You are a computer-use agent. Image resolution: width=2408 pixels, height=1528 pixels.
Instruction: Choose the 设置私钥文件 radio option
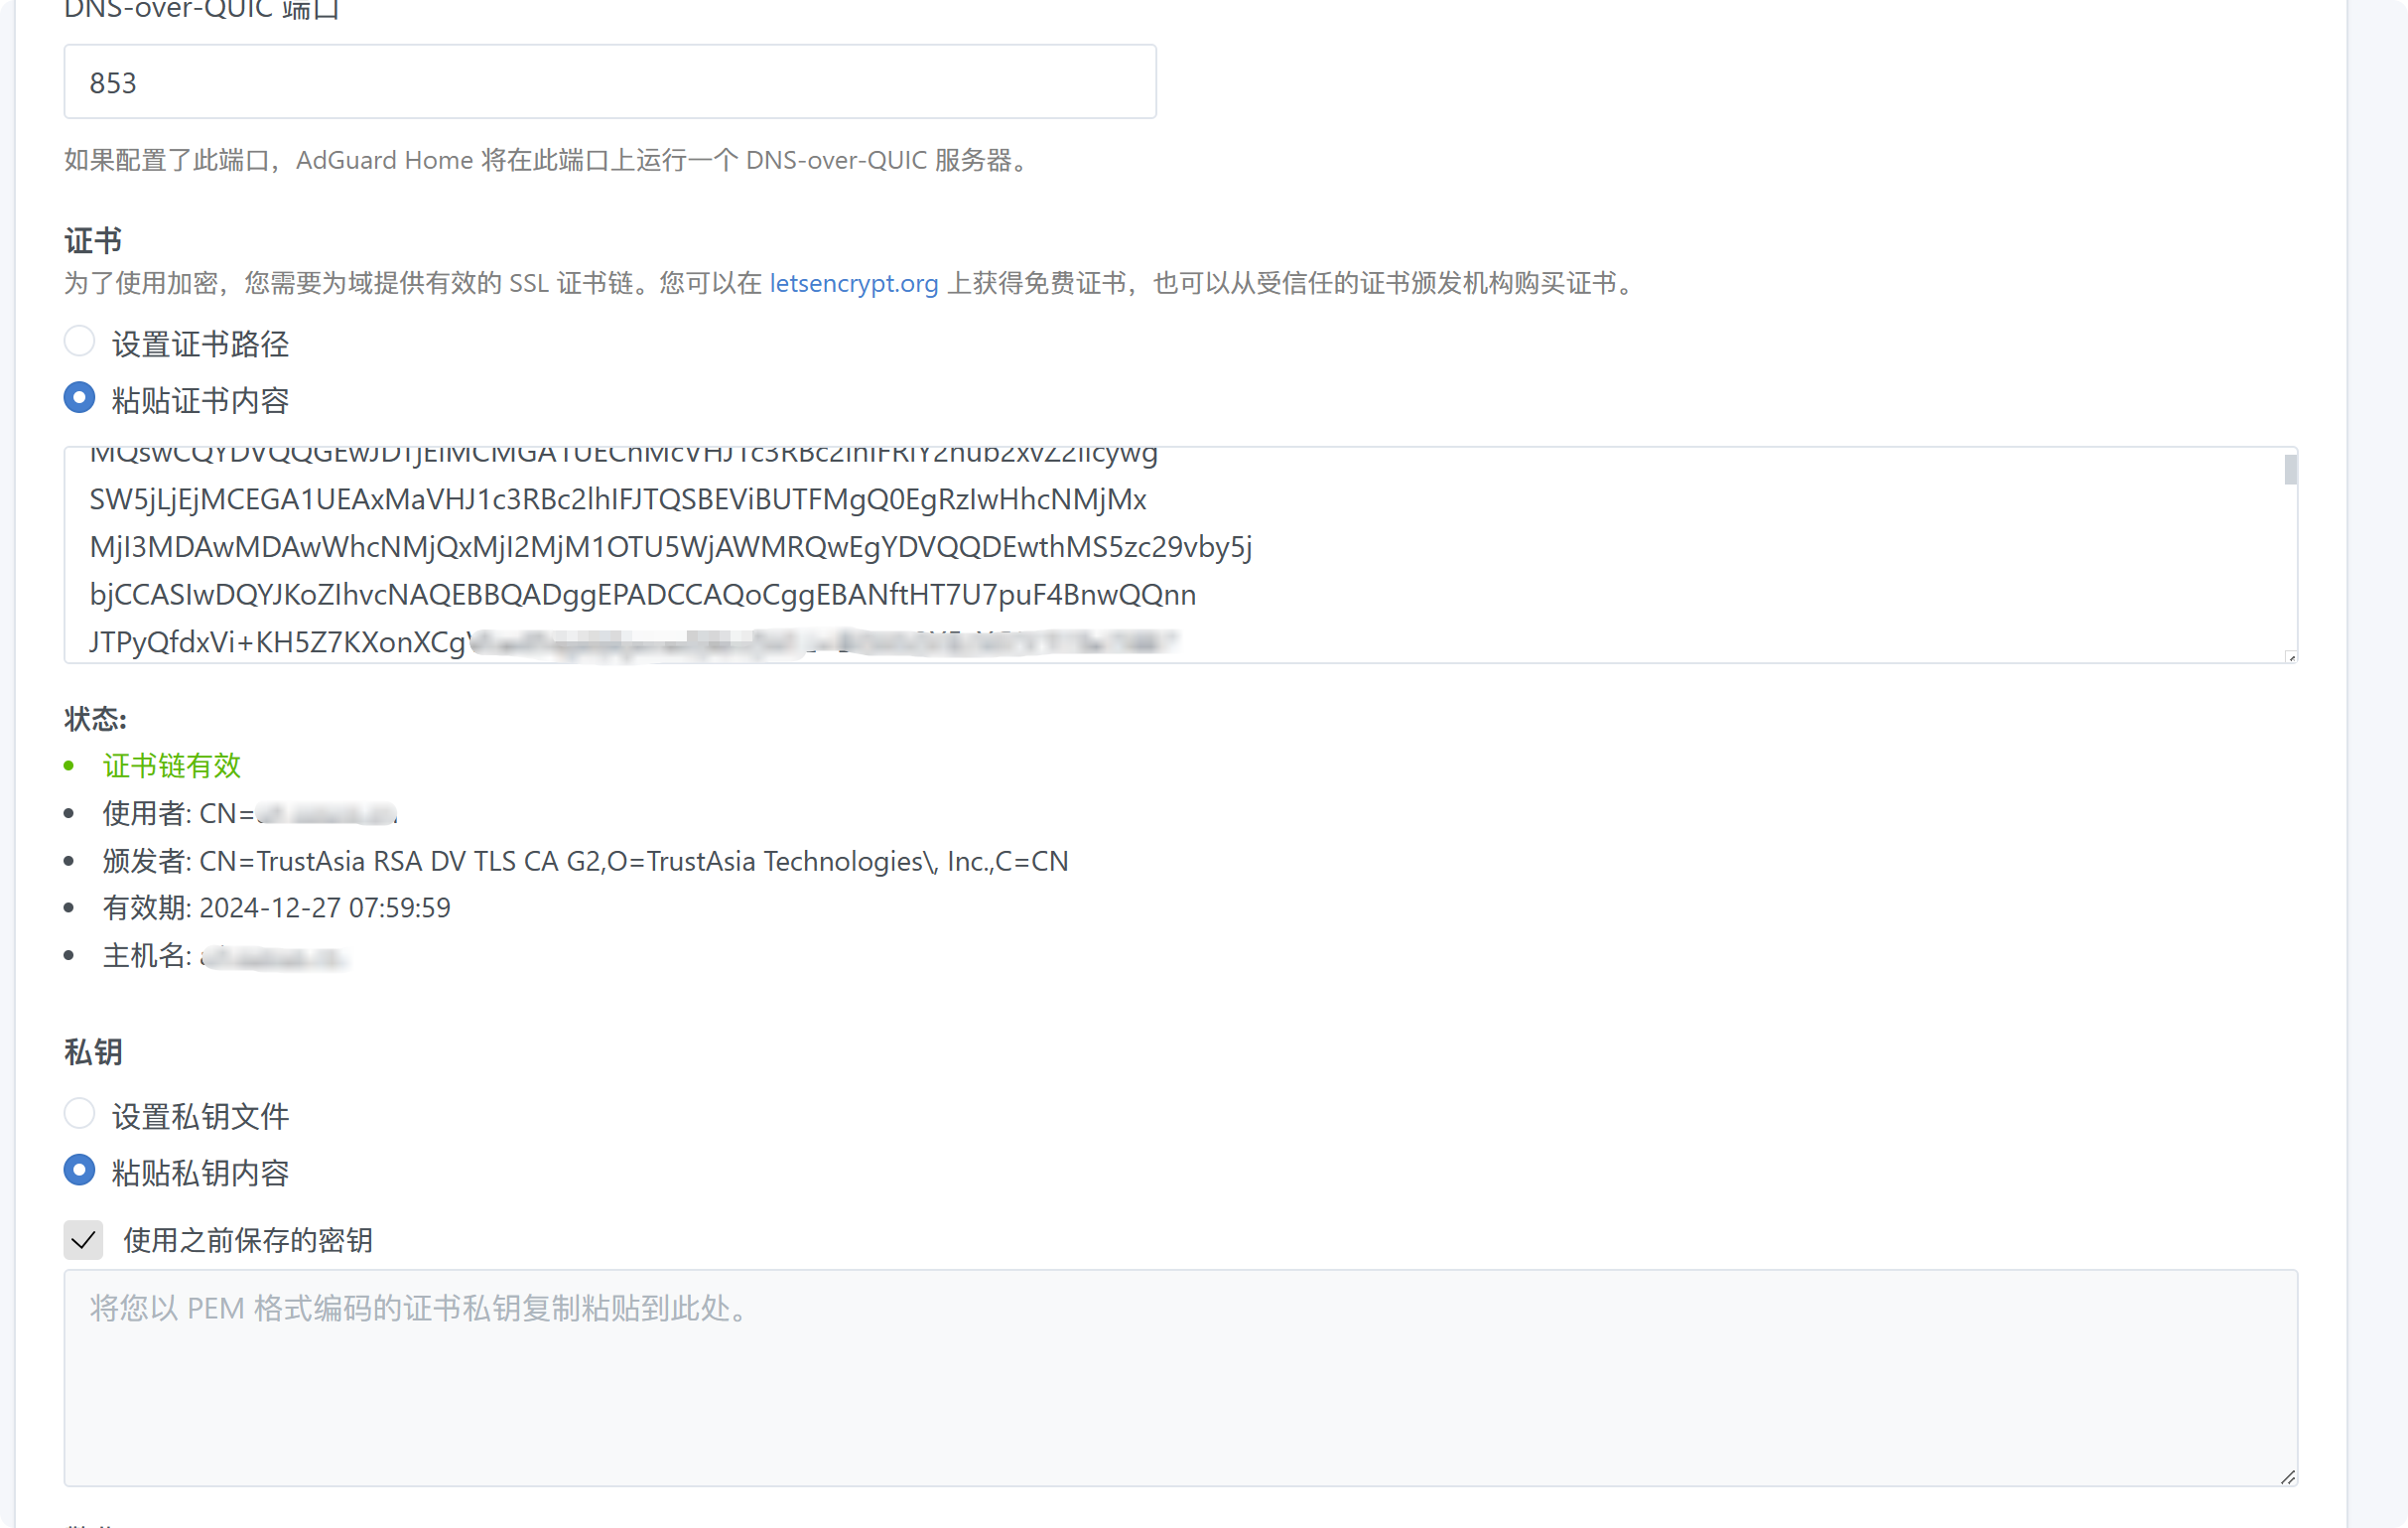tap(79, 1114)
